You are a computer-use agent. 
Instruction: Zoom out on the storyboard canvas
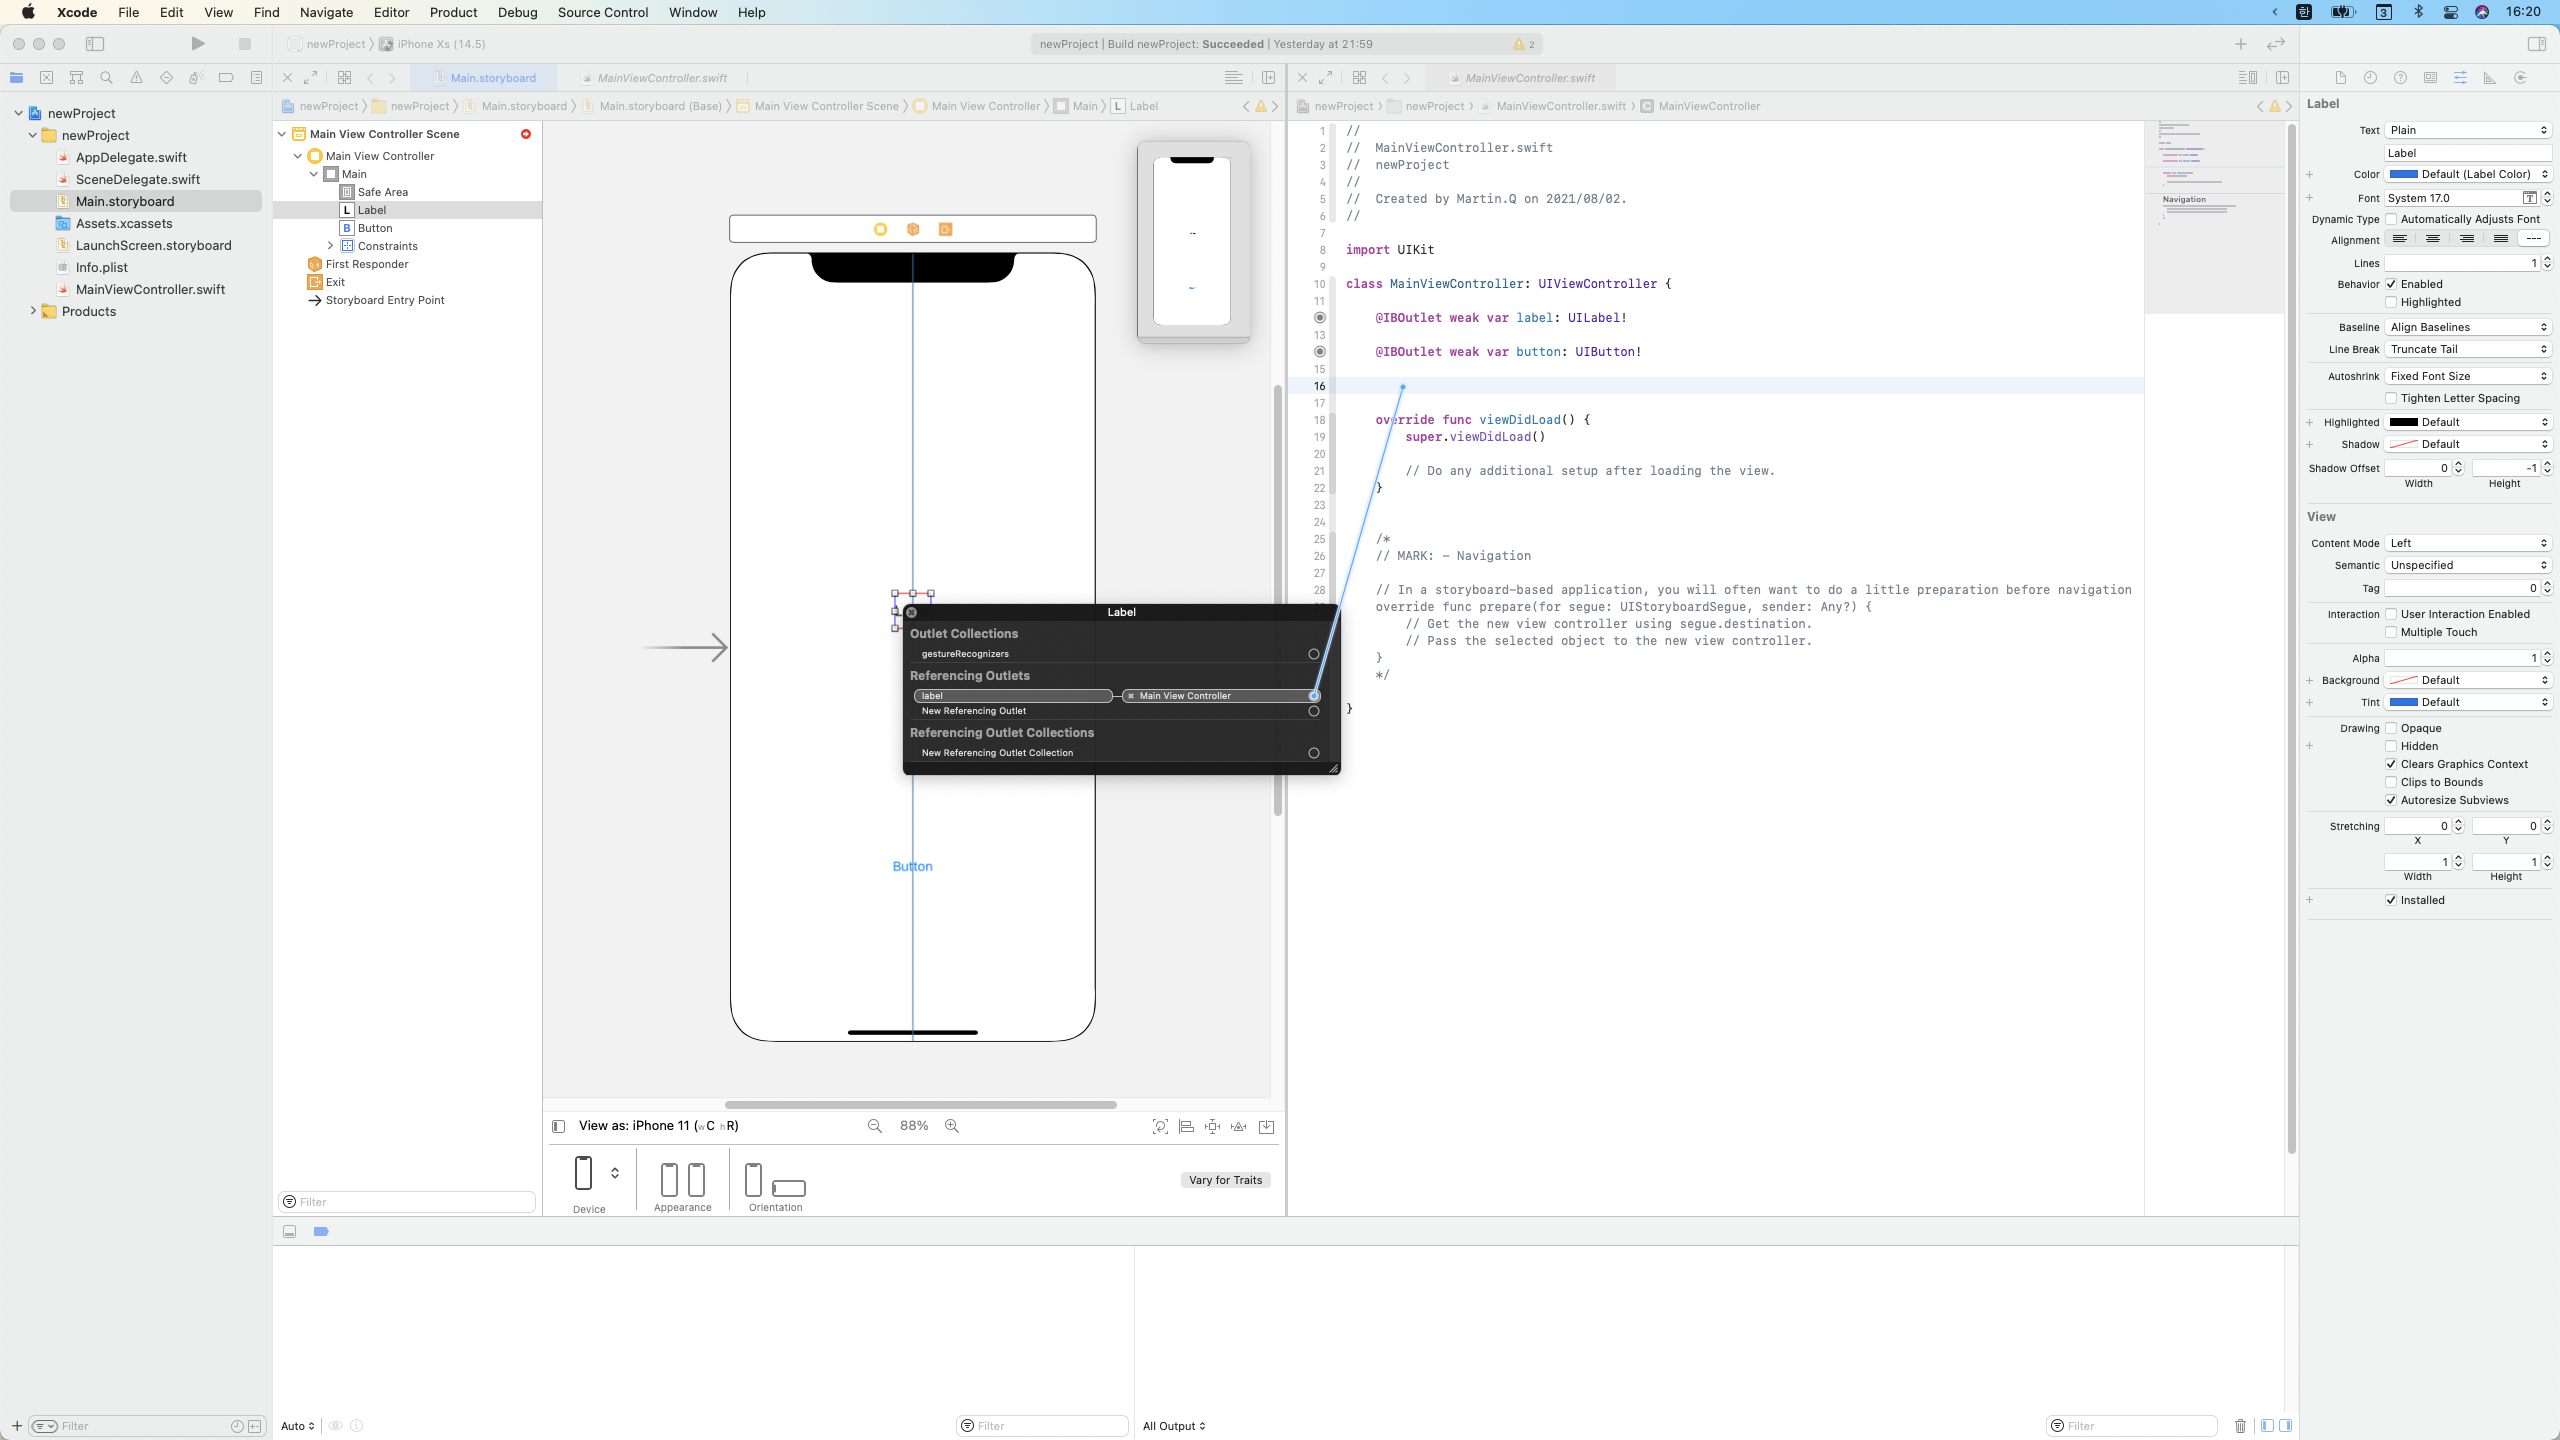875,1126
